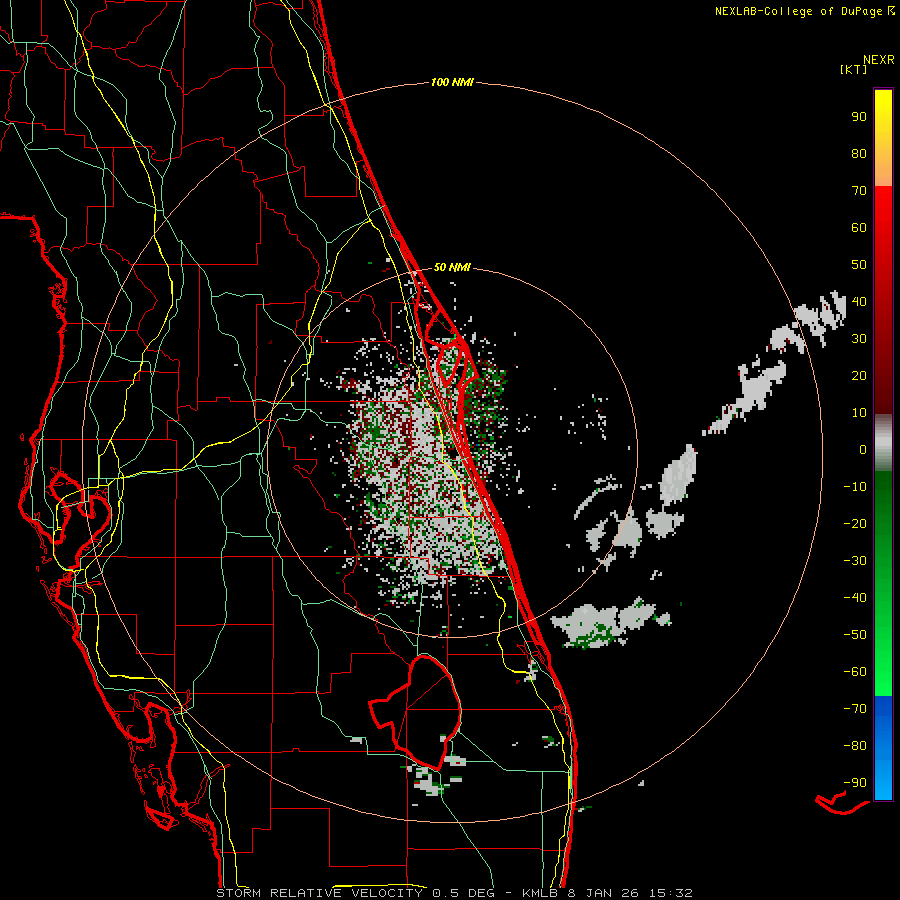This screenshot has width=900, height=900.
Task: Click the -50 scale value
Action: 855,634
